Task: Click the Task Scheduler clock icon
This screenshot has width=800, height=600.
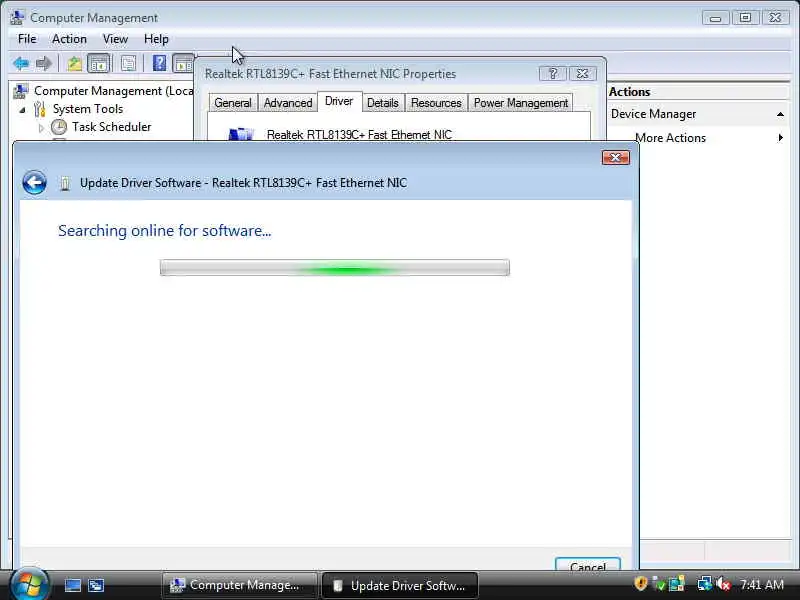Action: [x=59, y=127]
